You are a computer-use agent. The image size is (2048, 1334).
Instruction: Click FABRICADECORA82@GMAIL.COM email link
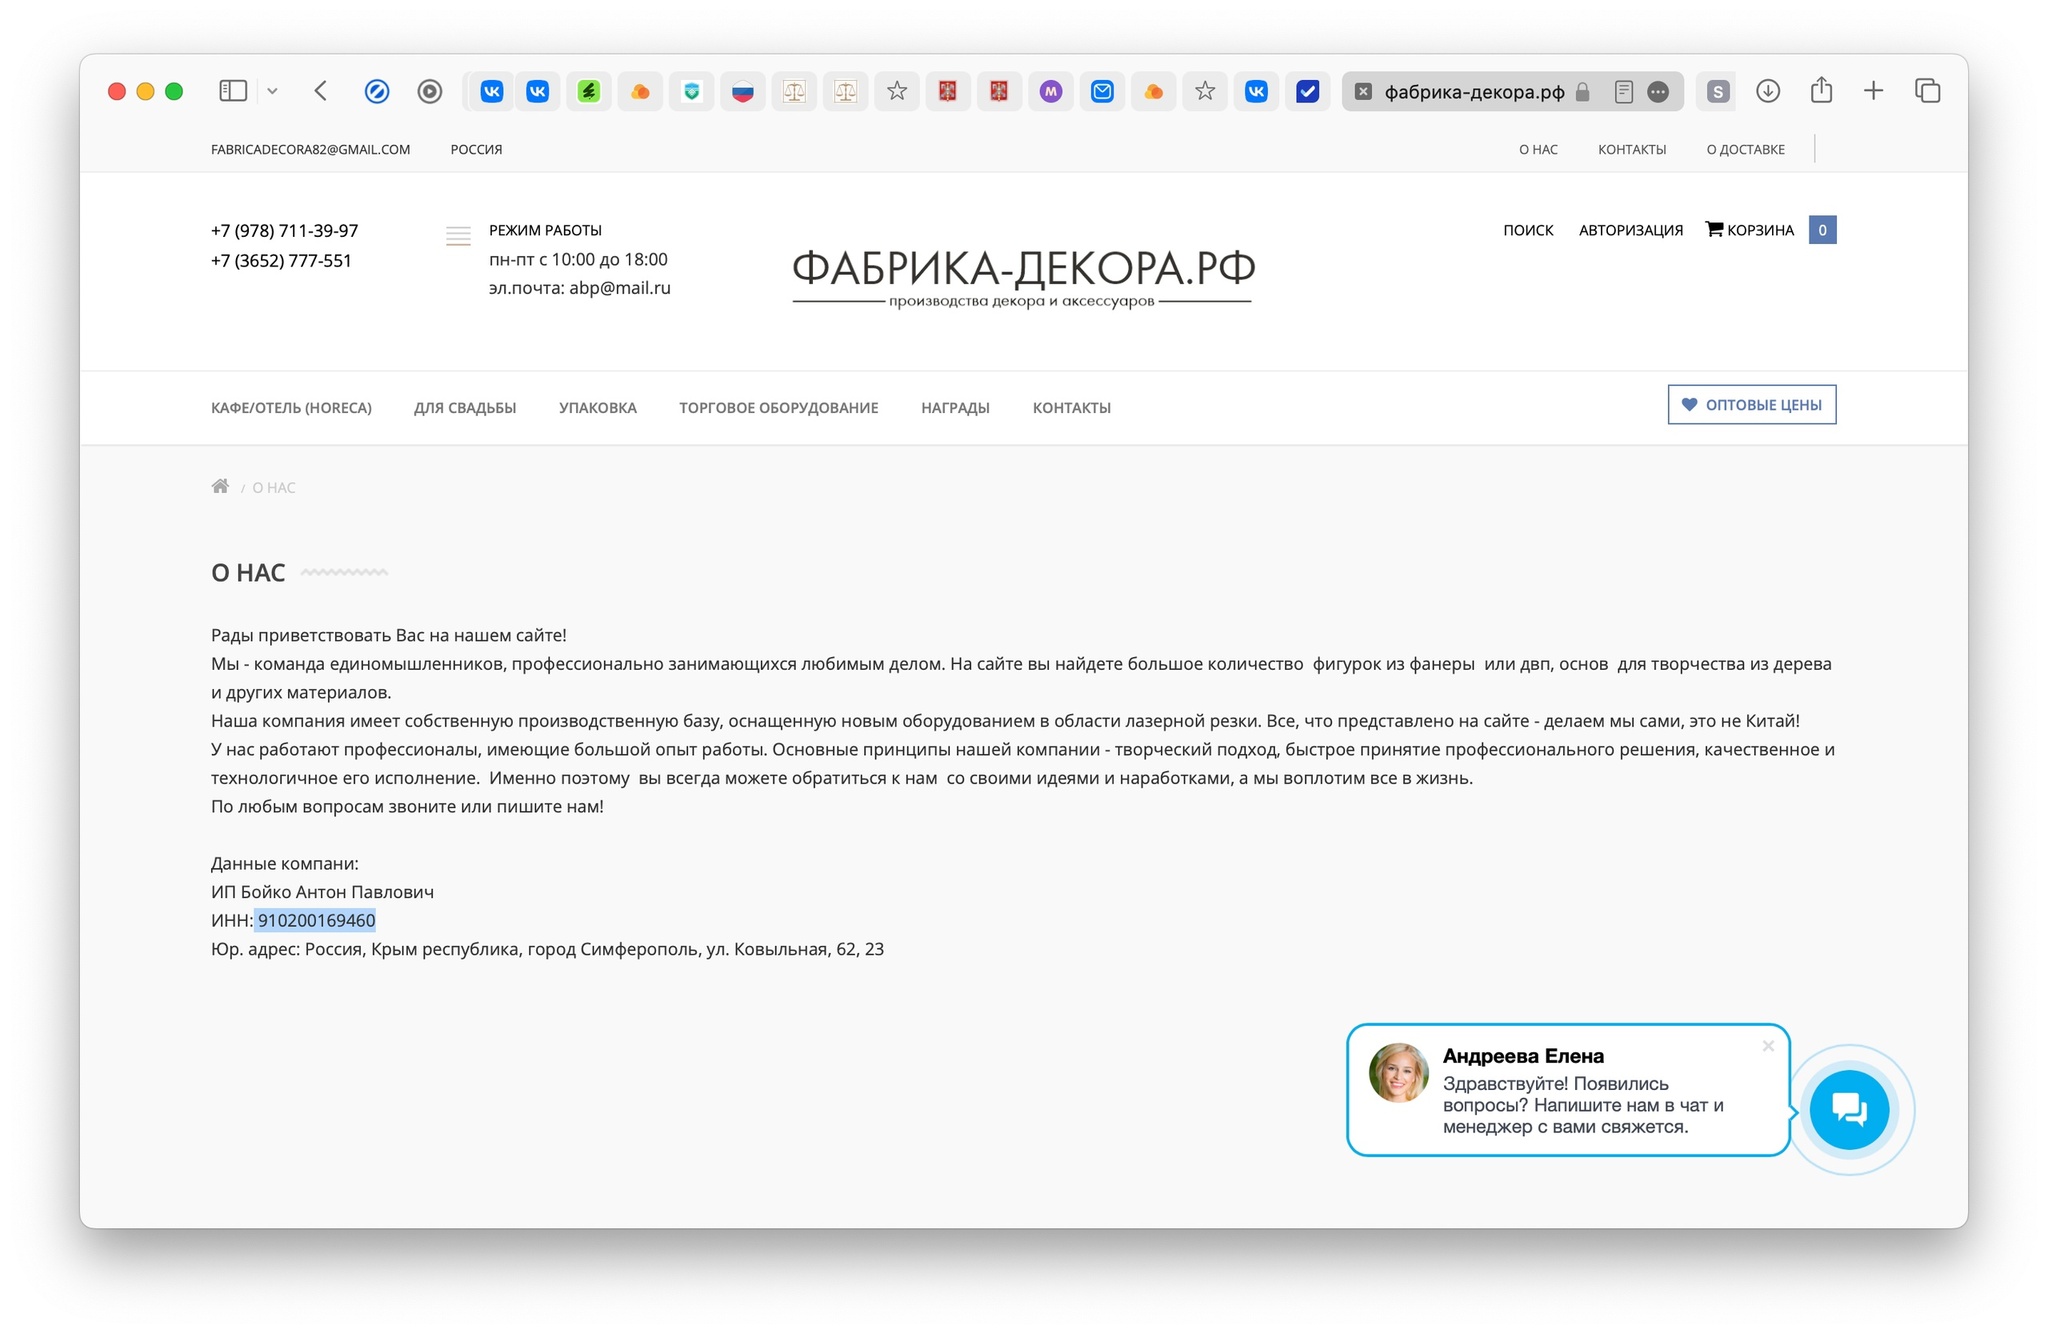(310, 149)
